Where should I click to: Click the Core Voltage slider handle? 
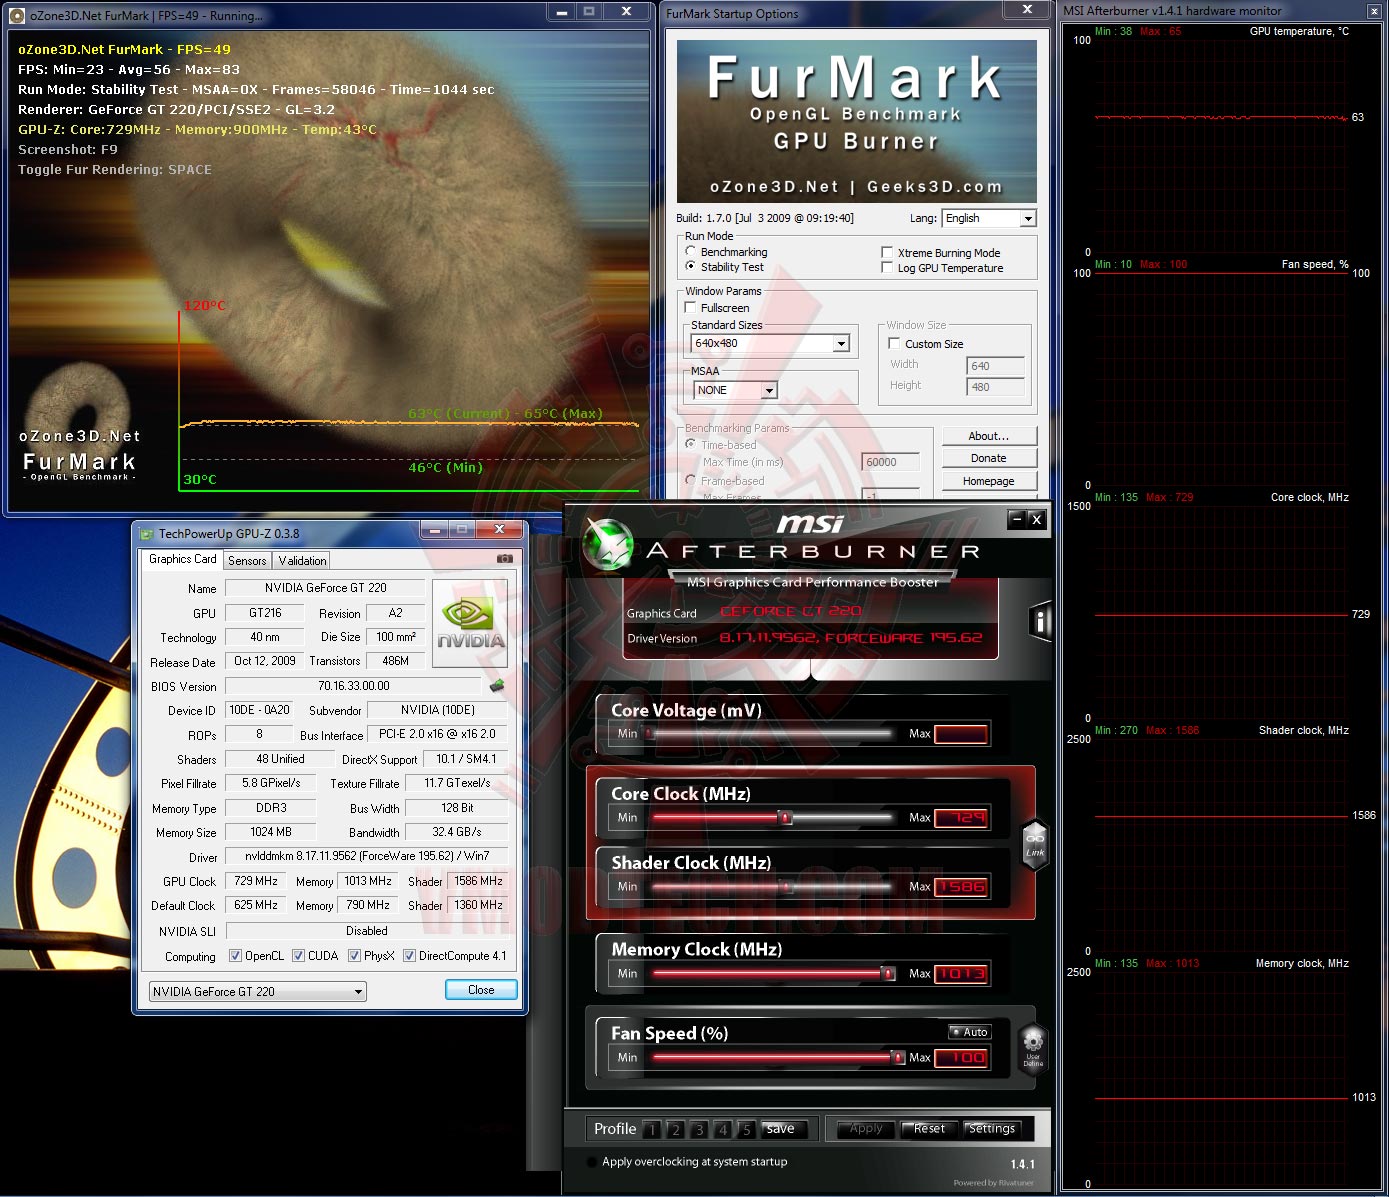click(650, 733)
